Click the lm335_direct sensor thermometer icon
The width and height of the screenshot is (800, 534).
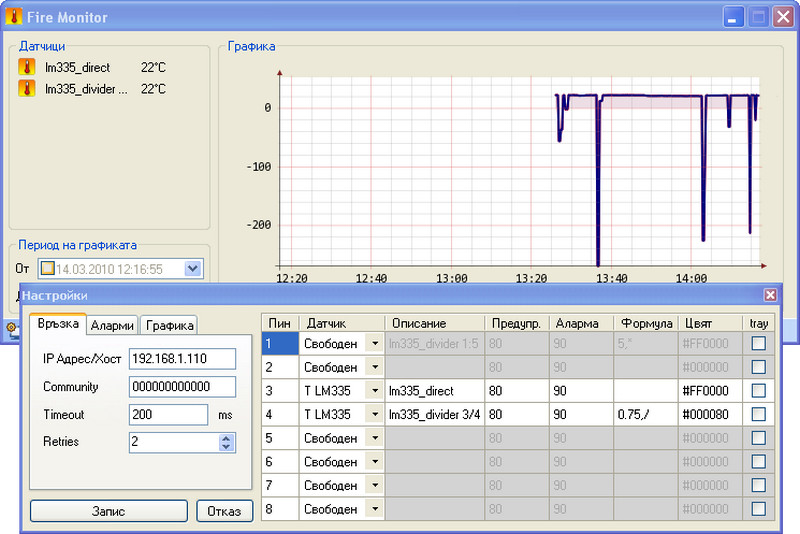pos(27,68)
